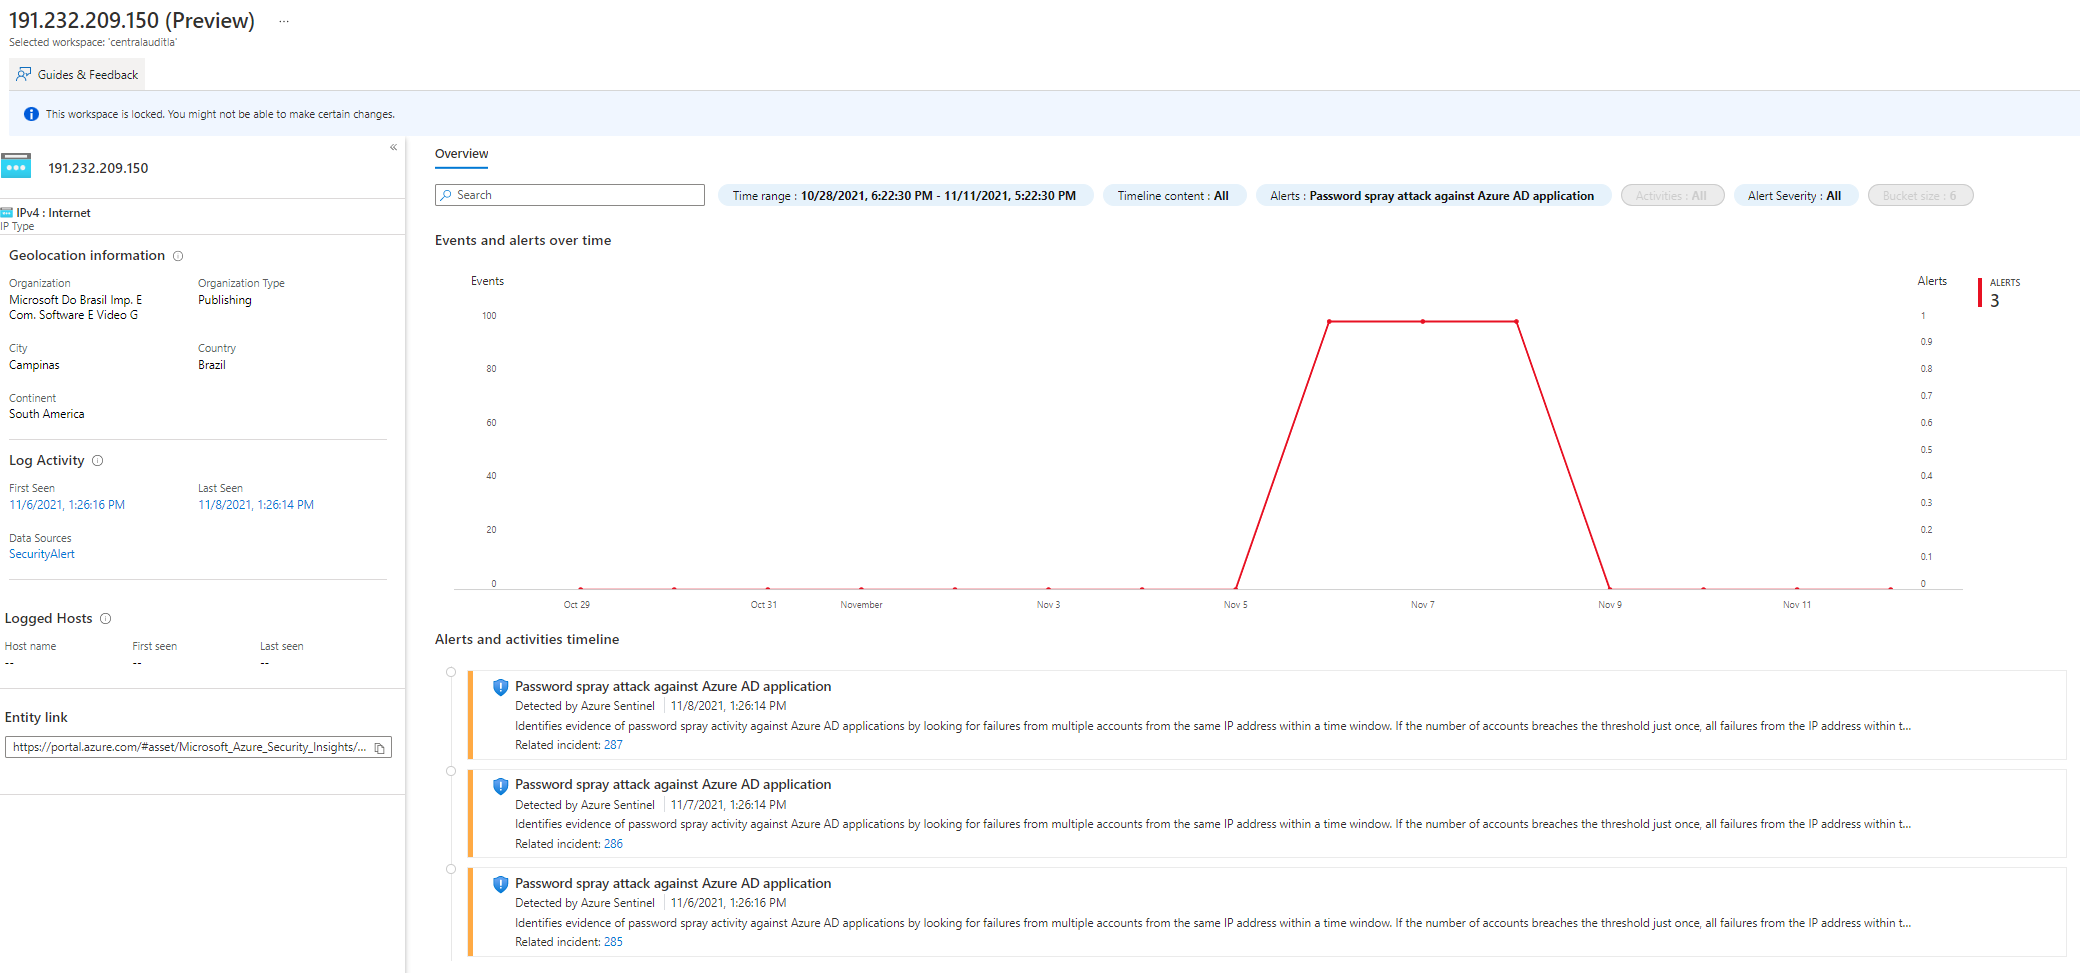
Task: Click the Host name column header
Action: click(30, 647)
